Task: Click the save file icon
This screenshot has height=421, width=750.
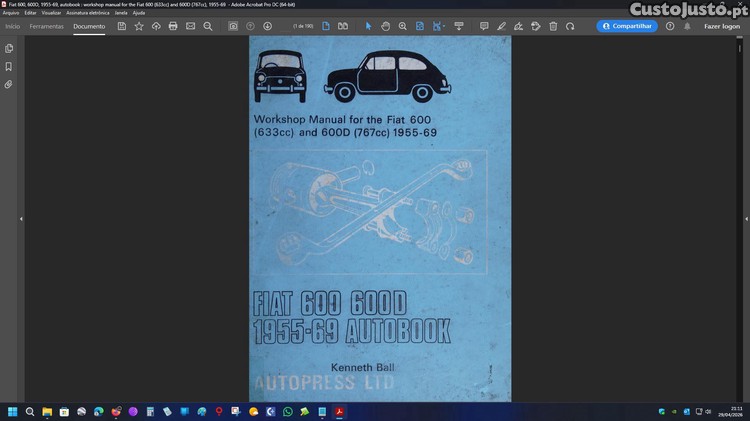Action: [122, 26]
